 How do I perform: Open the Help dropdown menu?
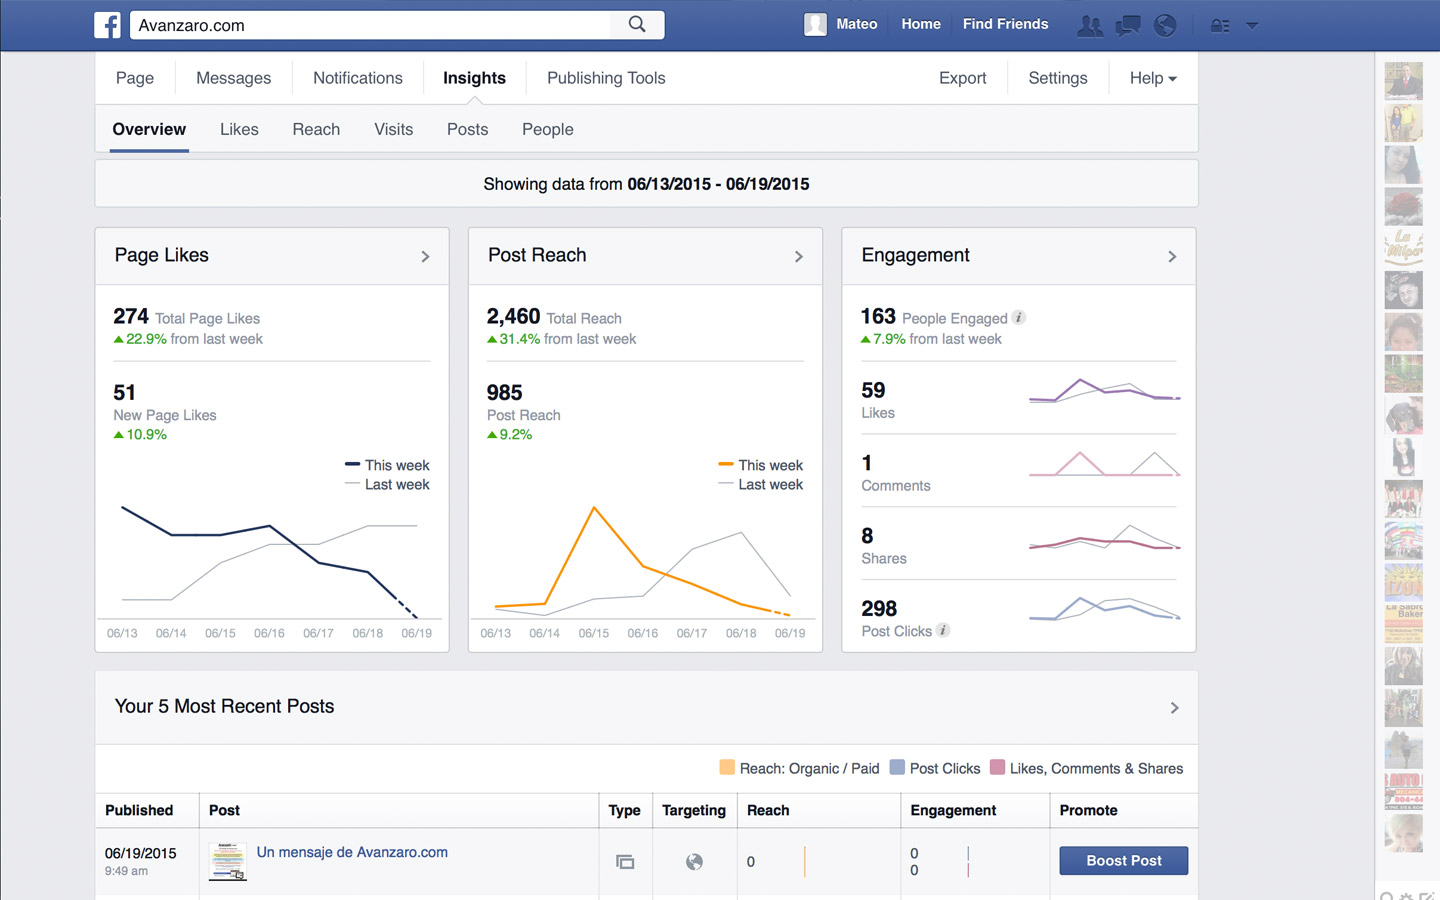(1153, 78)
